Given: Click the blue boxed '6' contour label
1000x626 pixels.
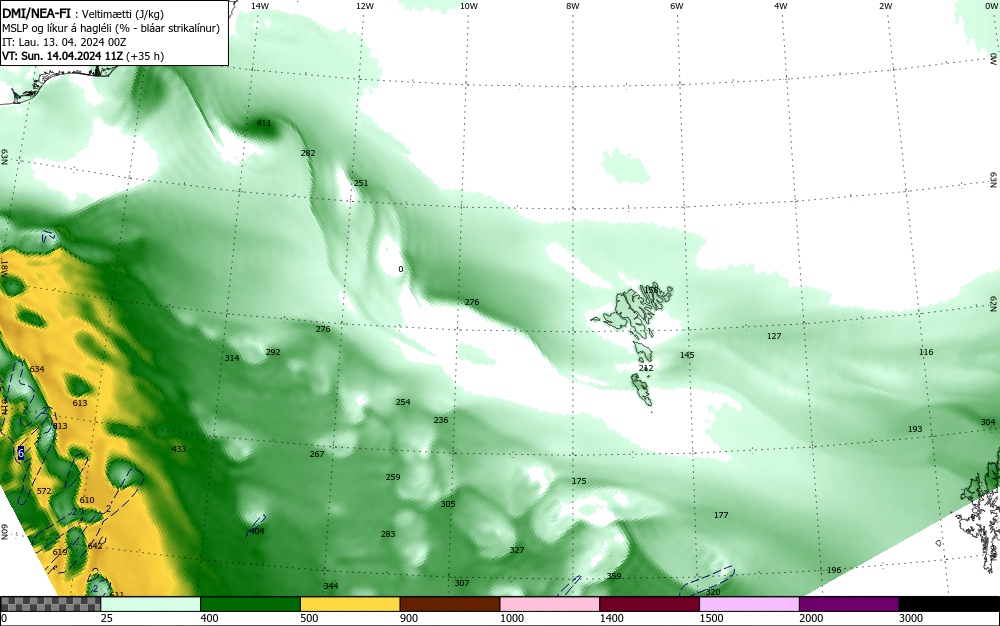Looking at the screenshot, I should tap(21, 453).
